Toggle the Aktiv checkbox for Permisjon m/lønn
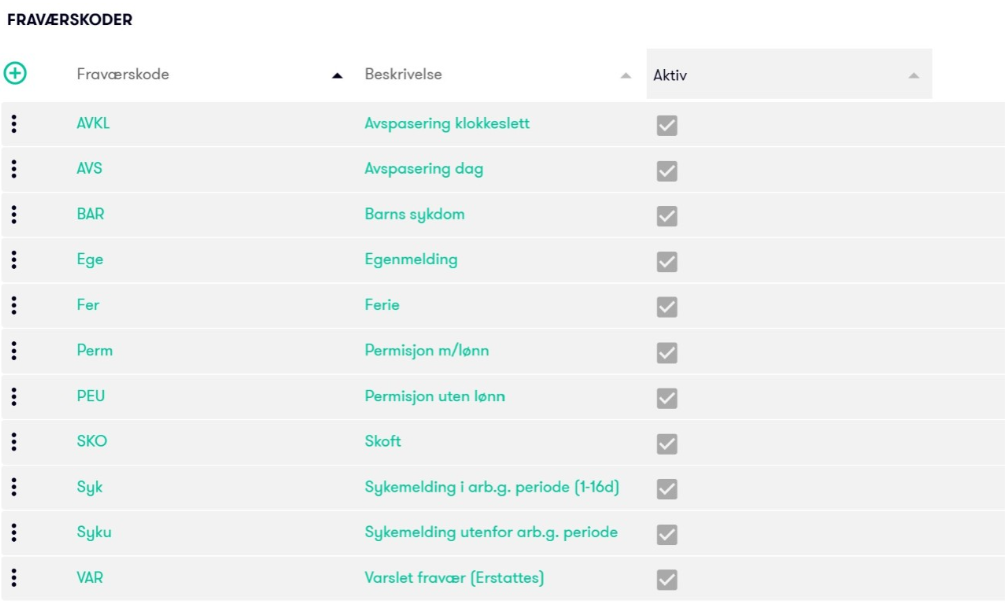Viewport: 1005px width, 603px height. pyautogui.click(x=667, y=352)
